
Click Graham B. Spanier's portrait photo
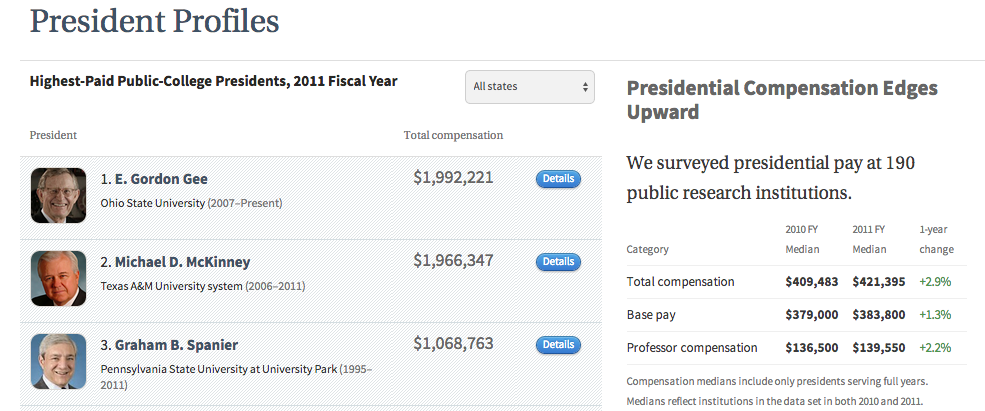[59, 361]
